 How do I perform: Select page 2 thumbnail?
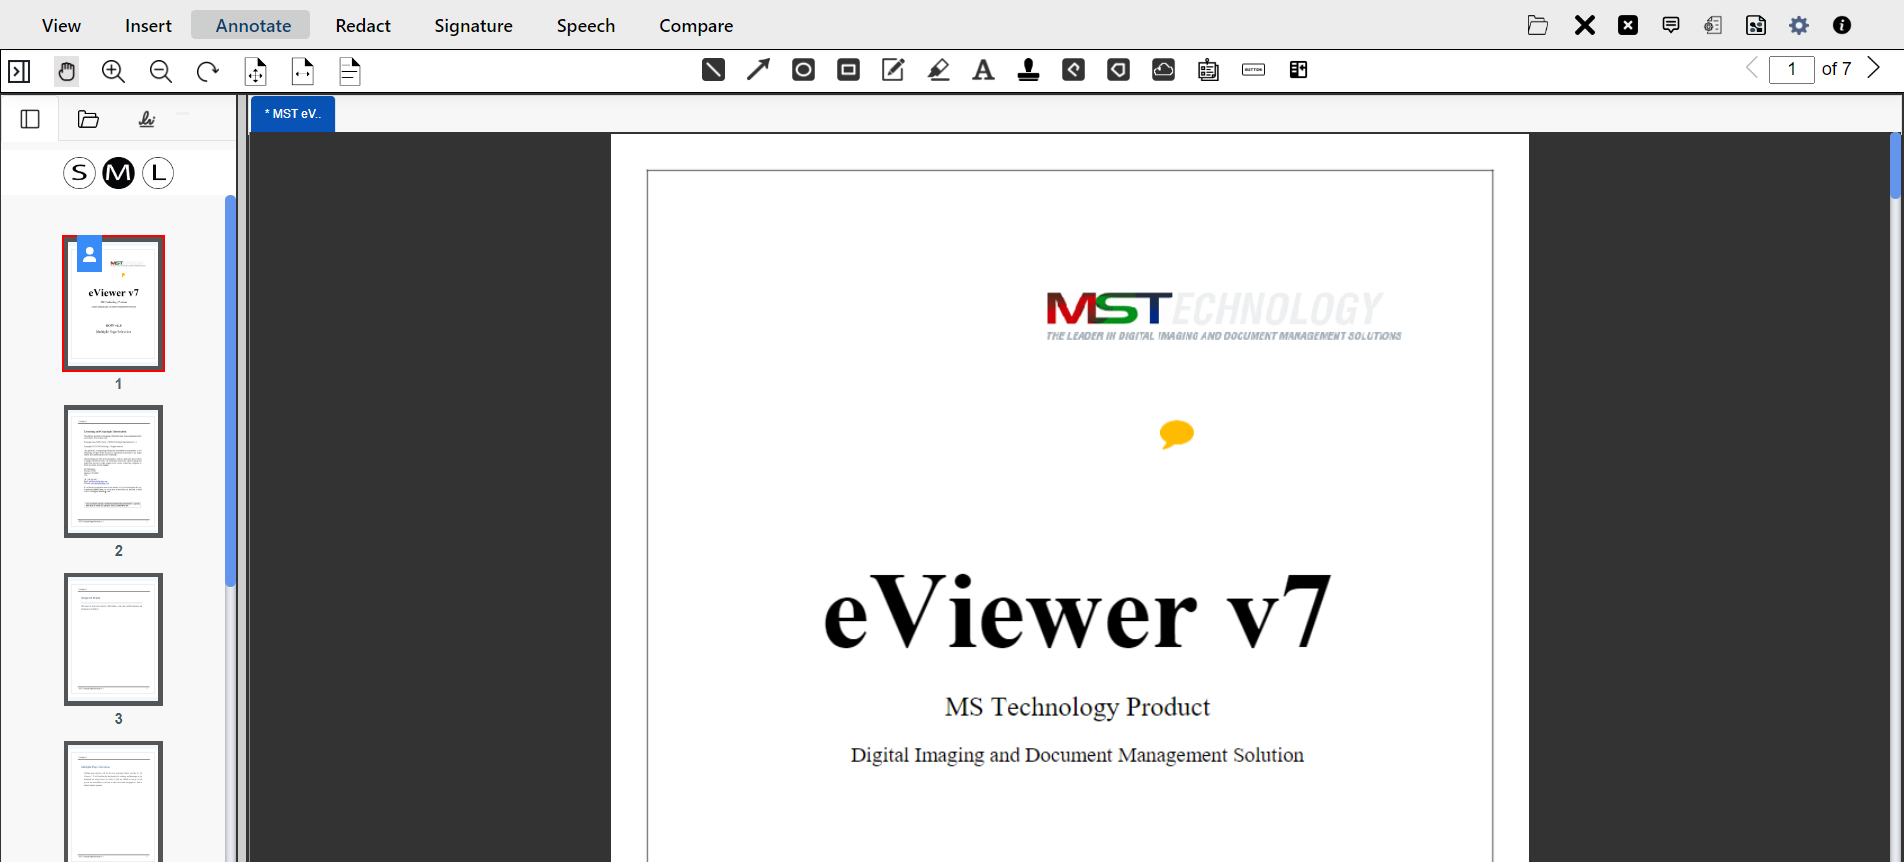[113, 471]
